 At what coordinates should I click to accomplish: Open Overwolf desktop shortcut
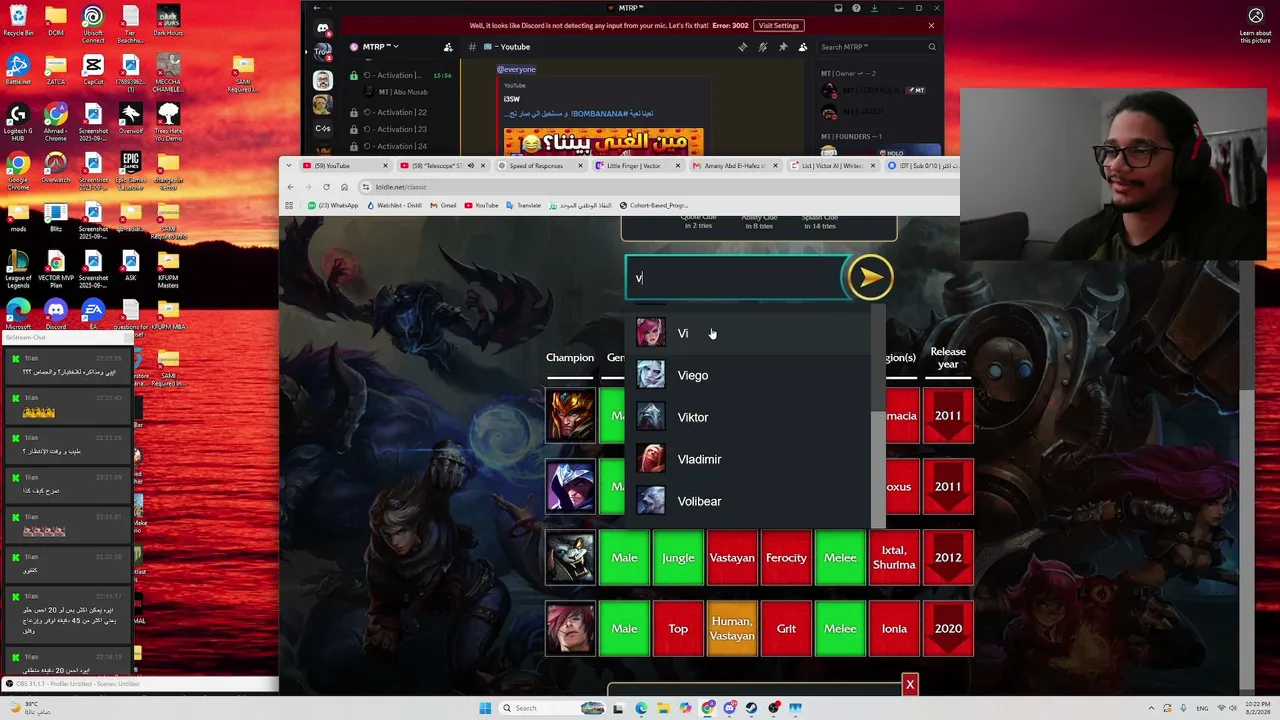(131, 119)
